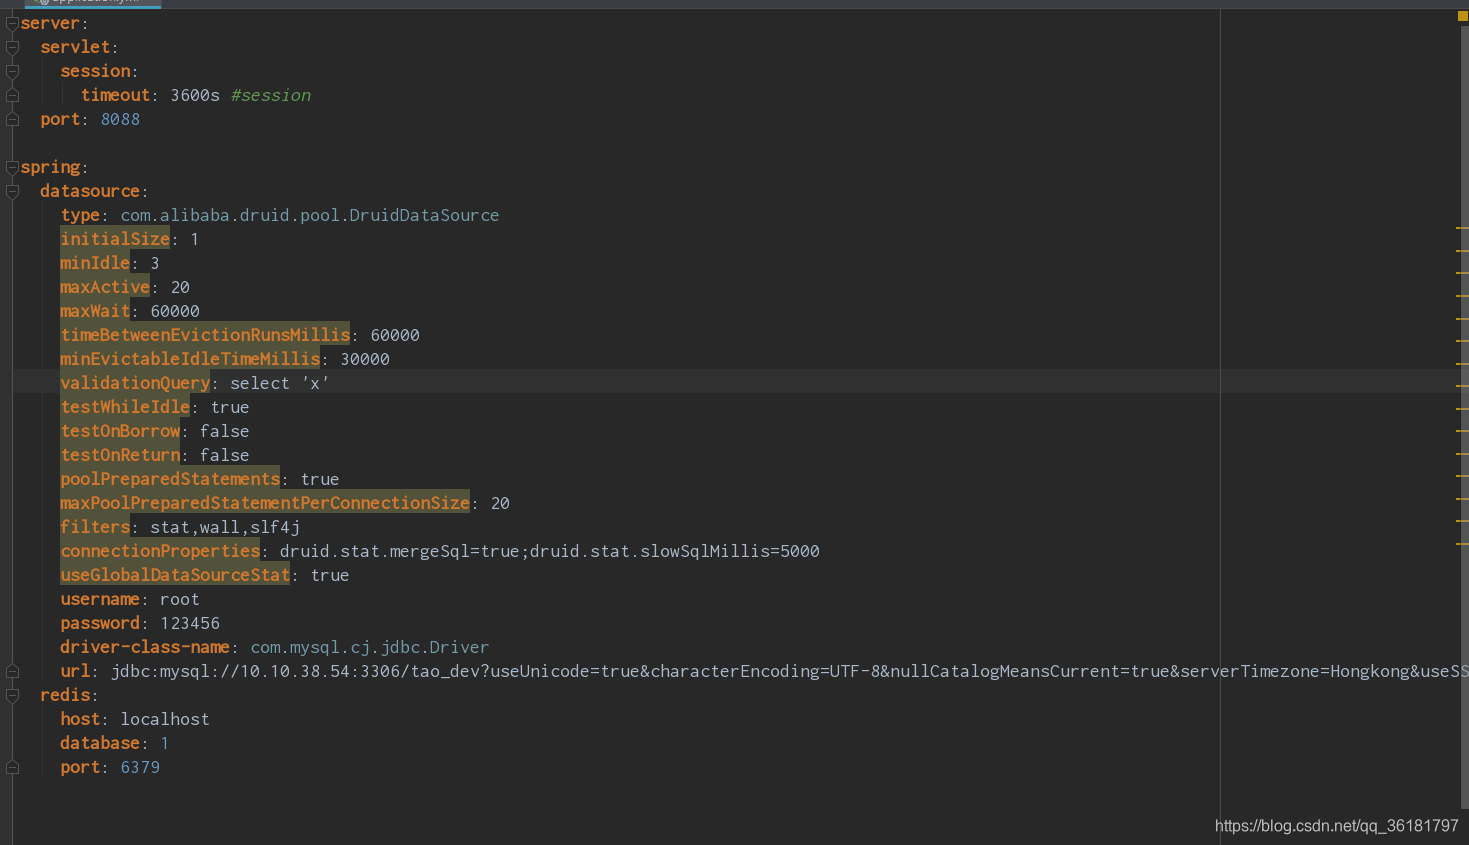Click com.alibaba.druid.pool.DruidDataSource type value
This screenshot has height=845, width=1469.
pos(310,215)
